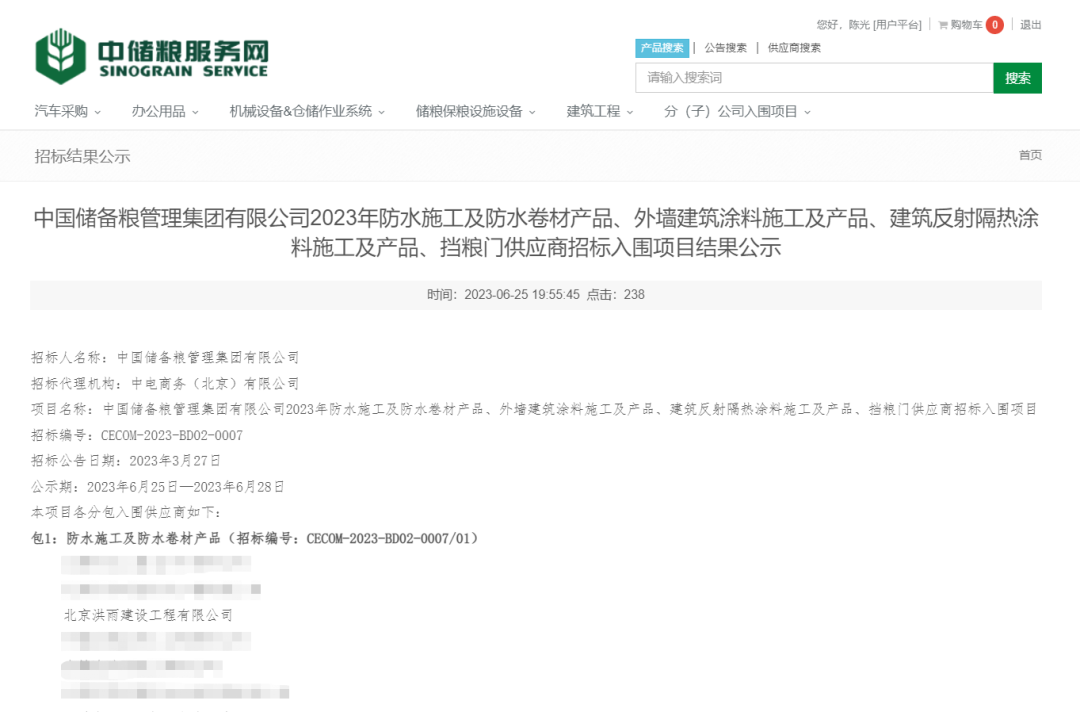Open the 用户平台 link

click(897, 25)
